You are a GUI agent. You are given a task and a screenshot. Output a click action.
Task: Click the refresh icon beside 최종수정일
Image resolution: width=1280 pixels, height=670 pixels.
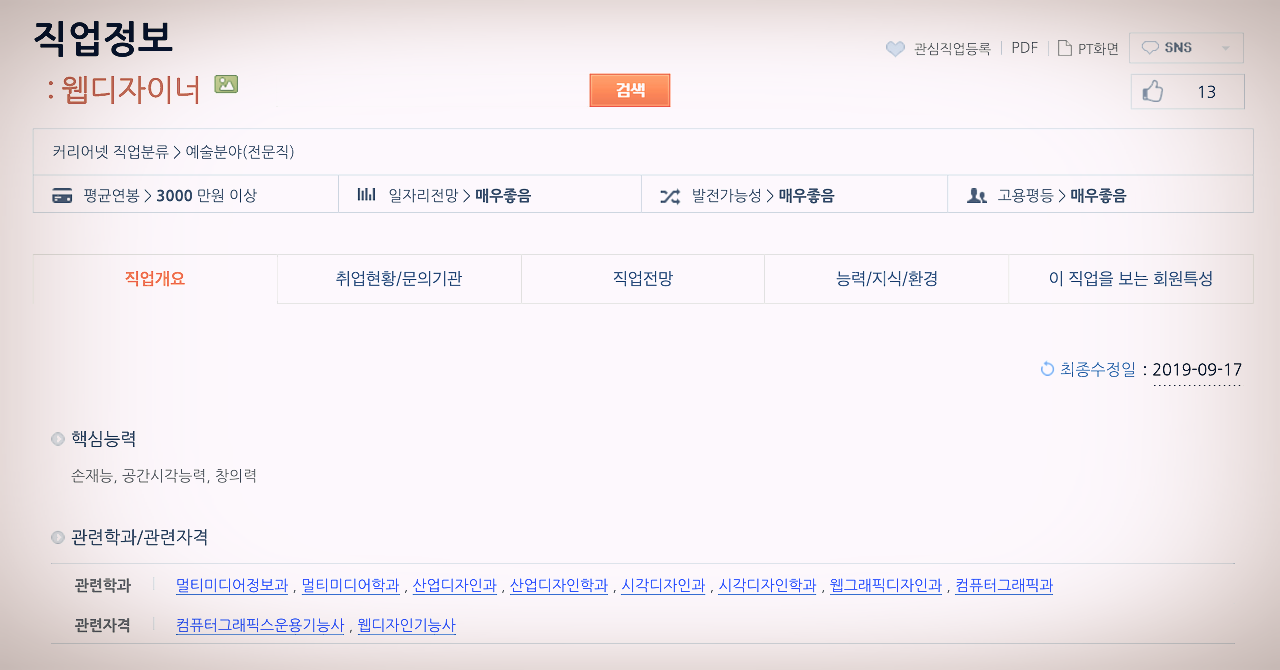click(x=1047, y=368)
